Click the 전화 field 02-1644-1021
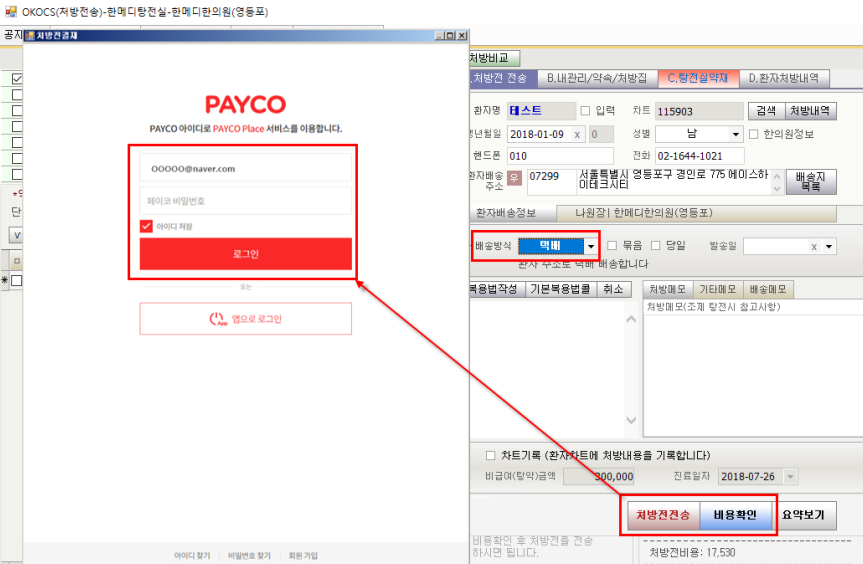This screenshot has height=564, width=863. [700, 156]
